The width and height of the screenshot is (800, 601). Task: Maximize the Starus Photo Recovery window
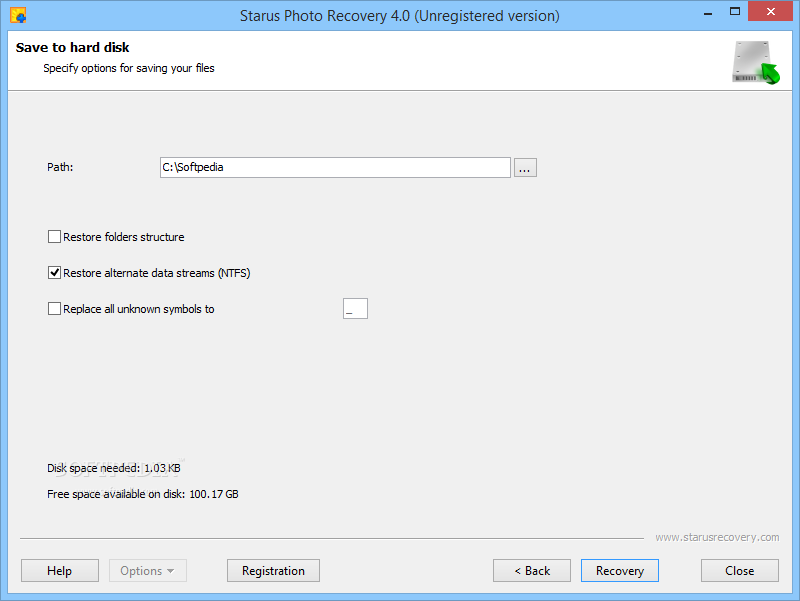[x=735, y=12]
